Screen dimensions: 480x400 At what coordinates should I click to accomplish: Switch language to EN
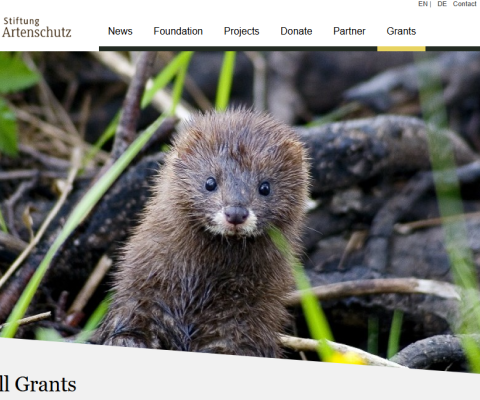[423, 4]
